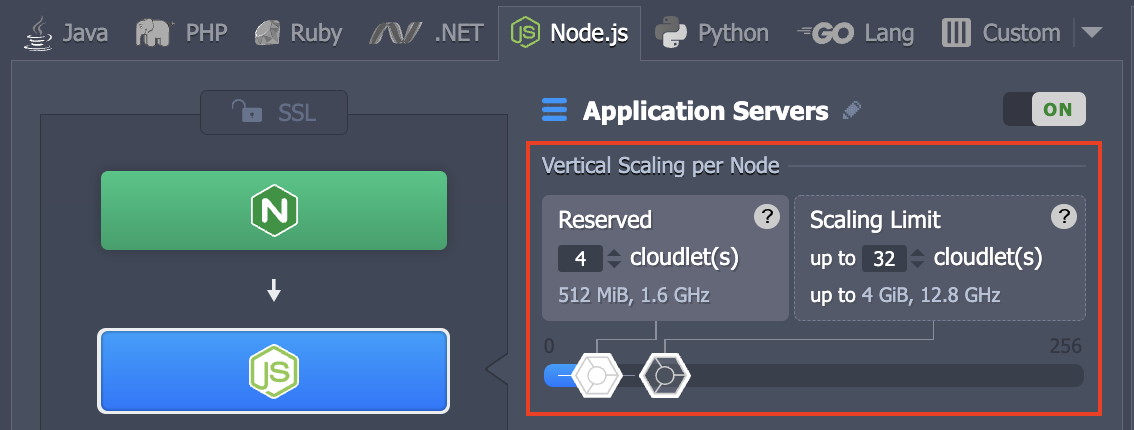Screen dimensions: 1134x430
Task: Select the Node.js application server block
Action: (274, 371)
